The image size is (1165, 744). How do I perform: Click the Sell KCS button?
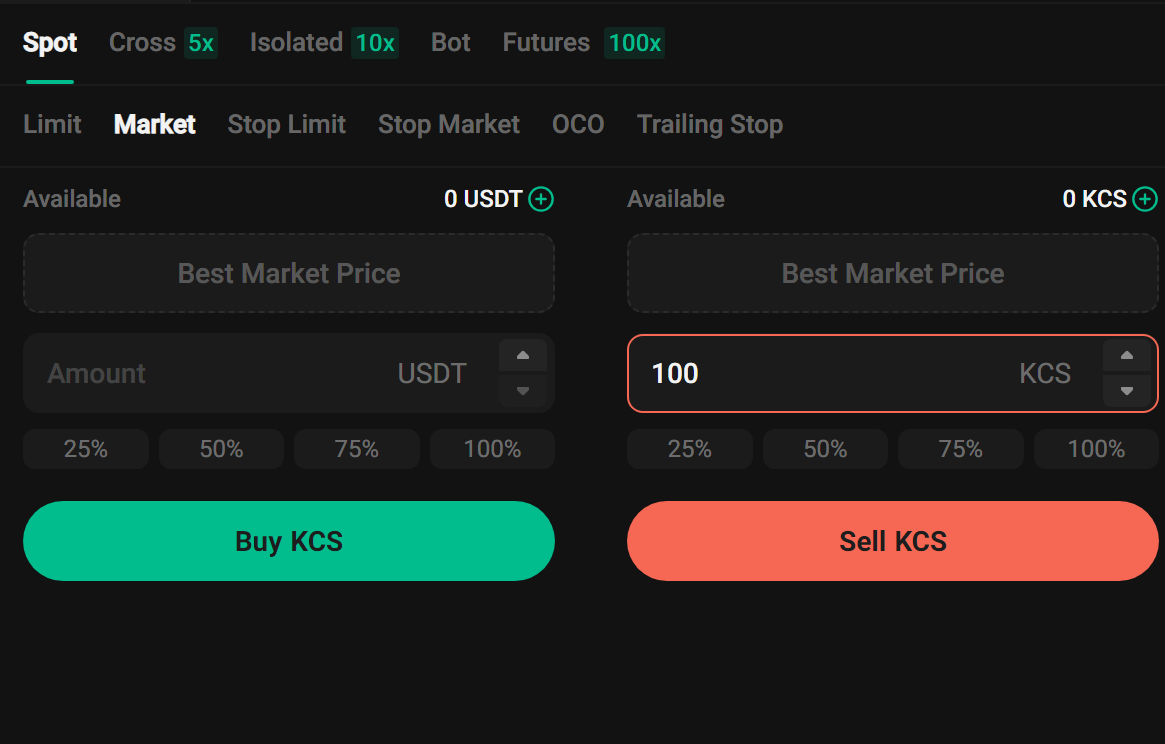tap(893, 540)
